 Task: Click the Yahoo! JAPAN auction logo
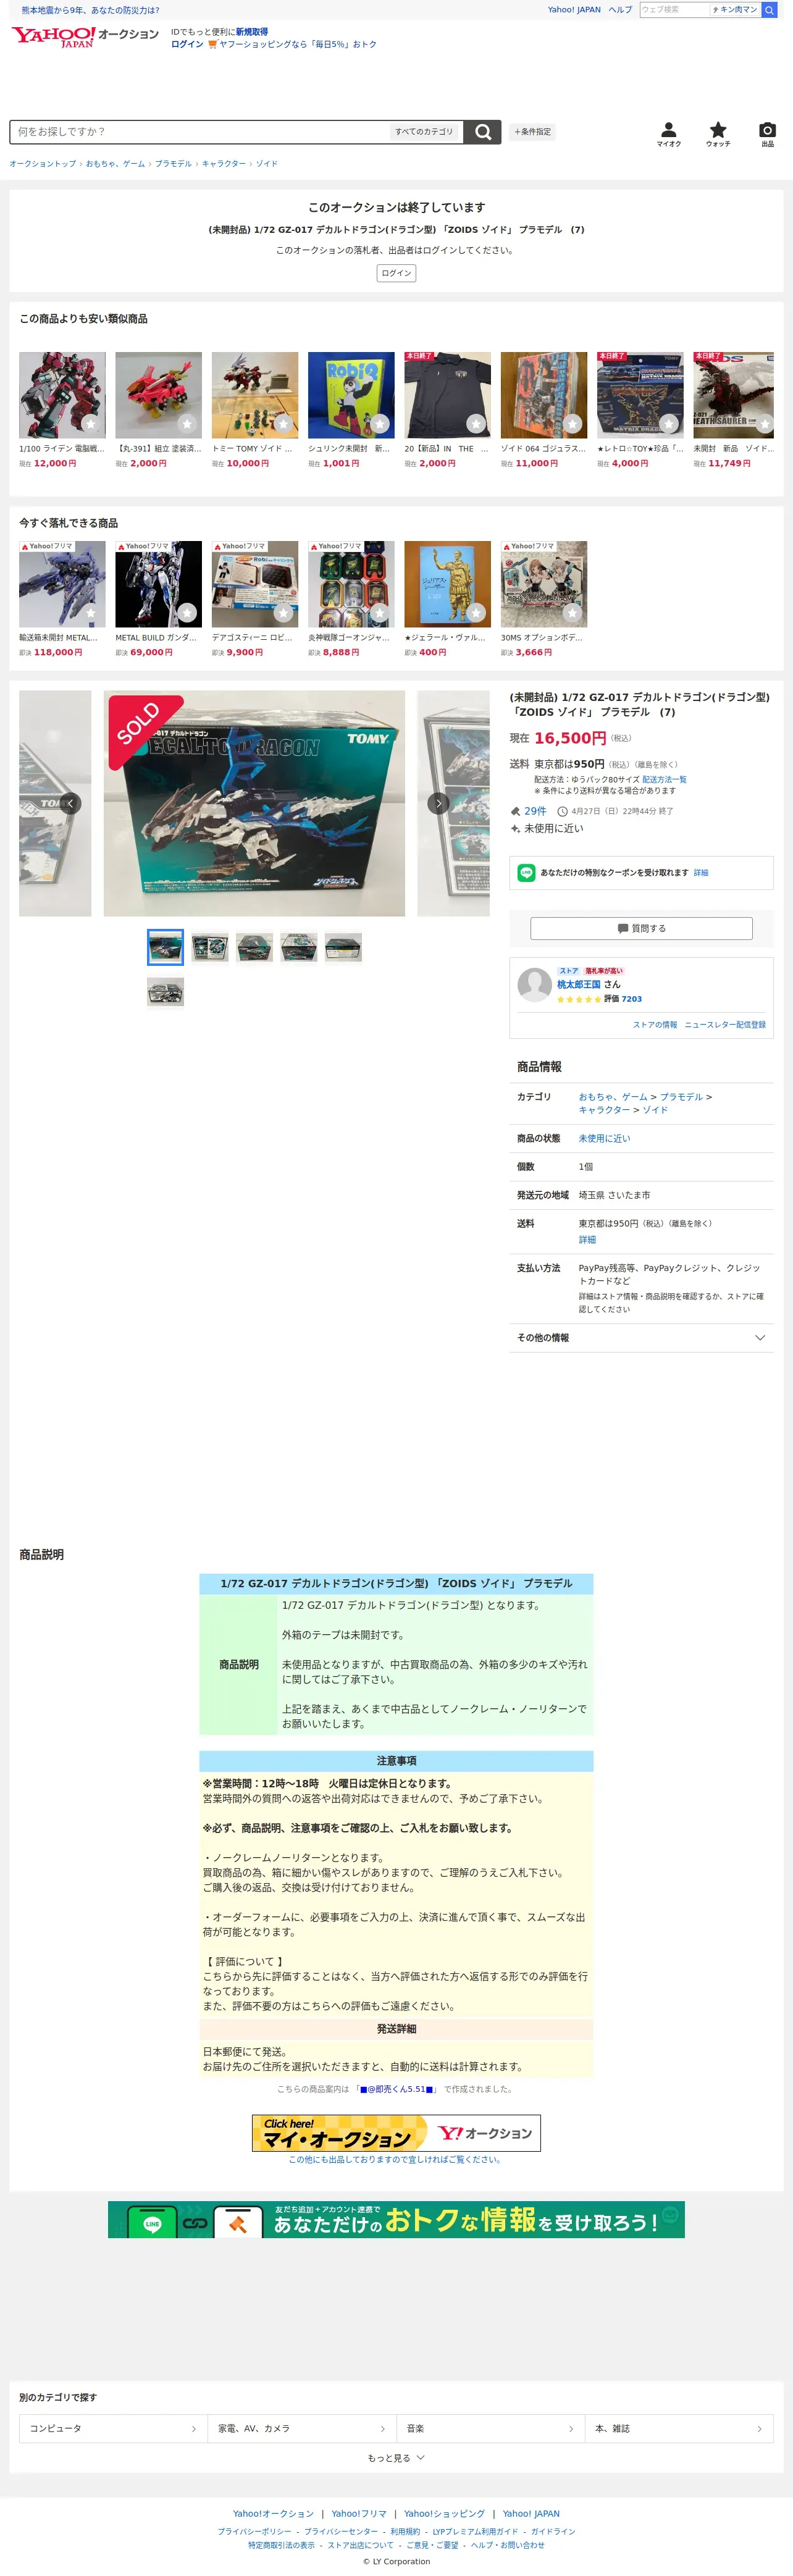pyautogui.click(x=85, y=37)
